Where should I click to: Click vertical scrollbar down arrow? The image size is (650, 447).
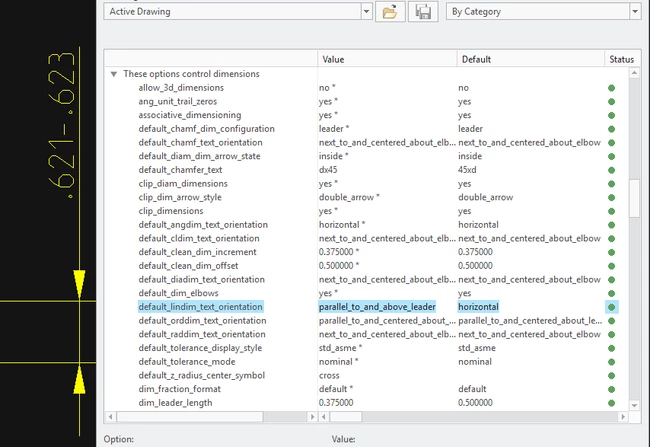pyautogui.click(x=634, y=405)
